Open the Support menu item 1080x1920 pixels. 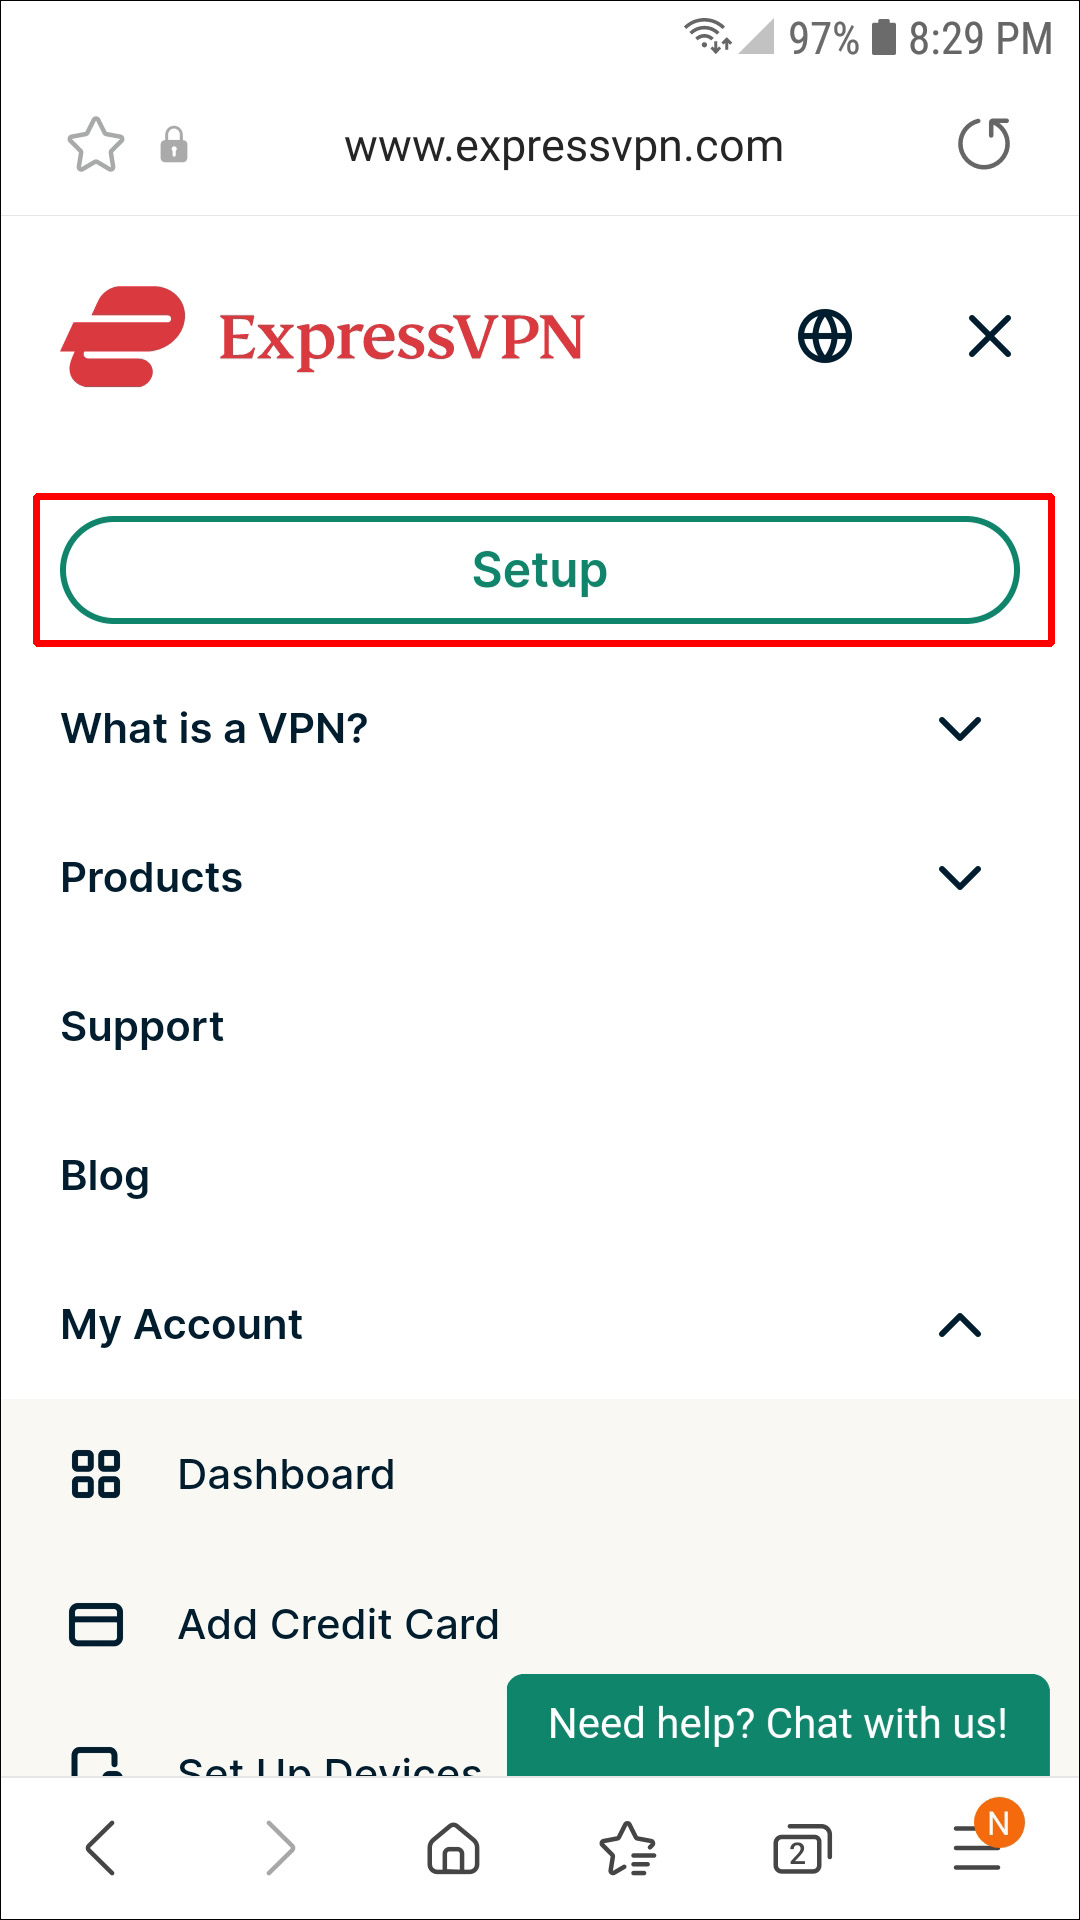(142, 1027)
